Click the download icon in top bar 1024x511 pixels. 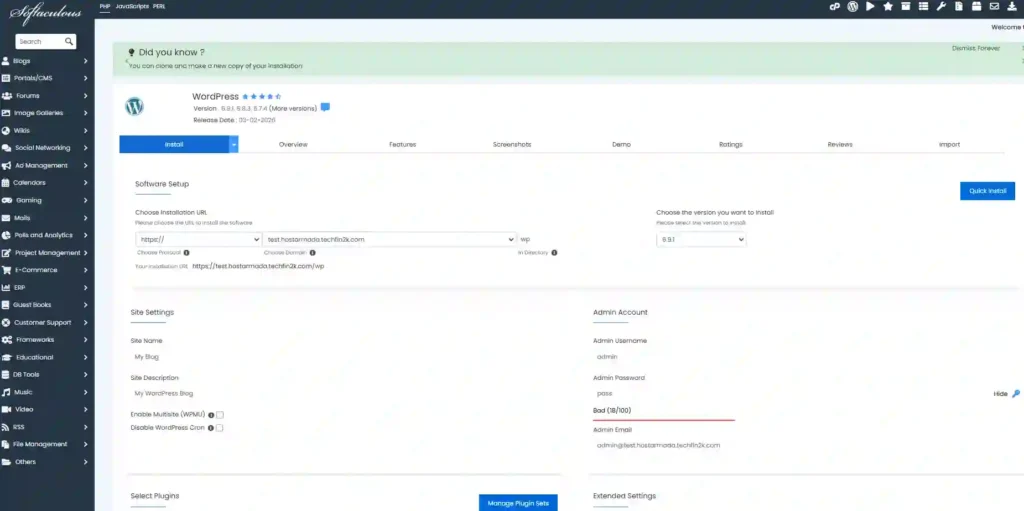pos(1012,7)
